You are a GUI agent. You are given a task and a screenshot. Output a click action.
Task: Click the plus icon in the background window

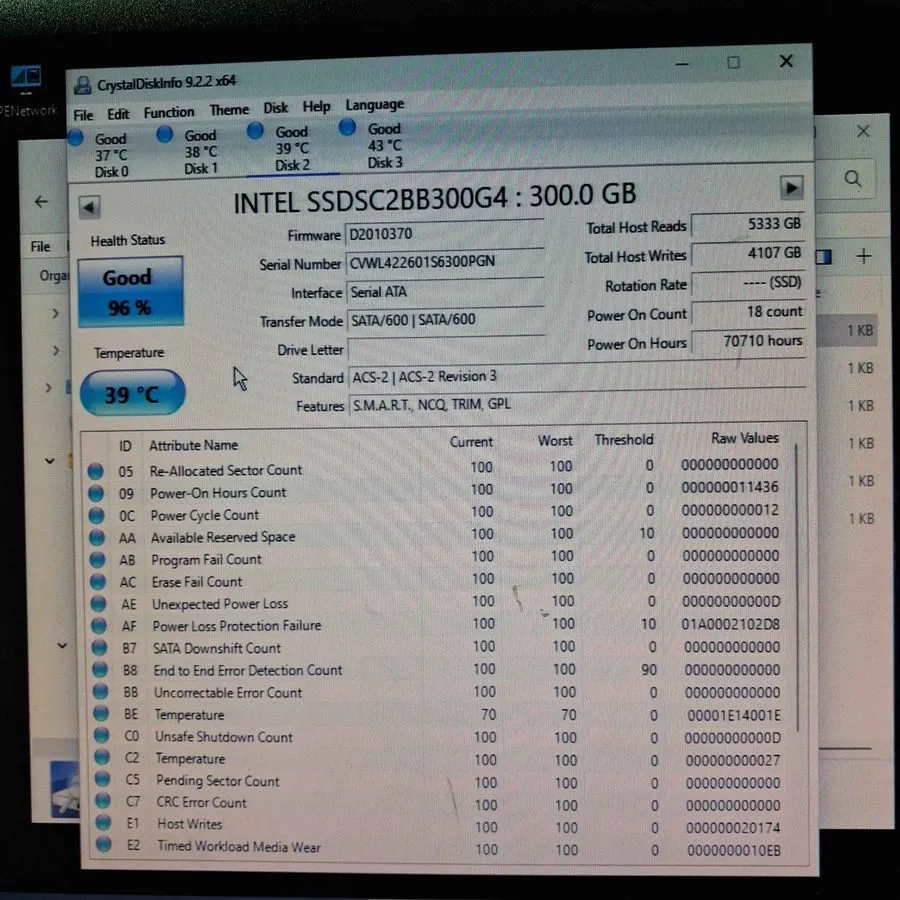863,257
